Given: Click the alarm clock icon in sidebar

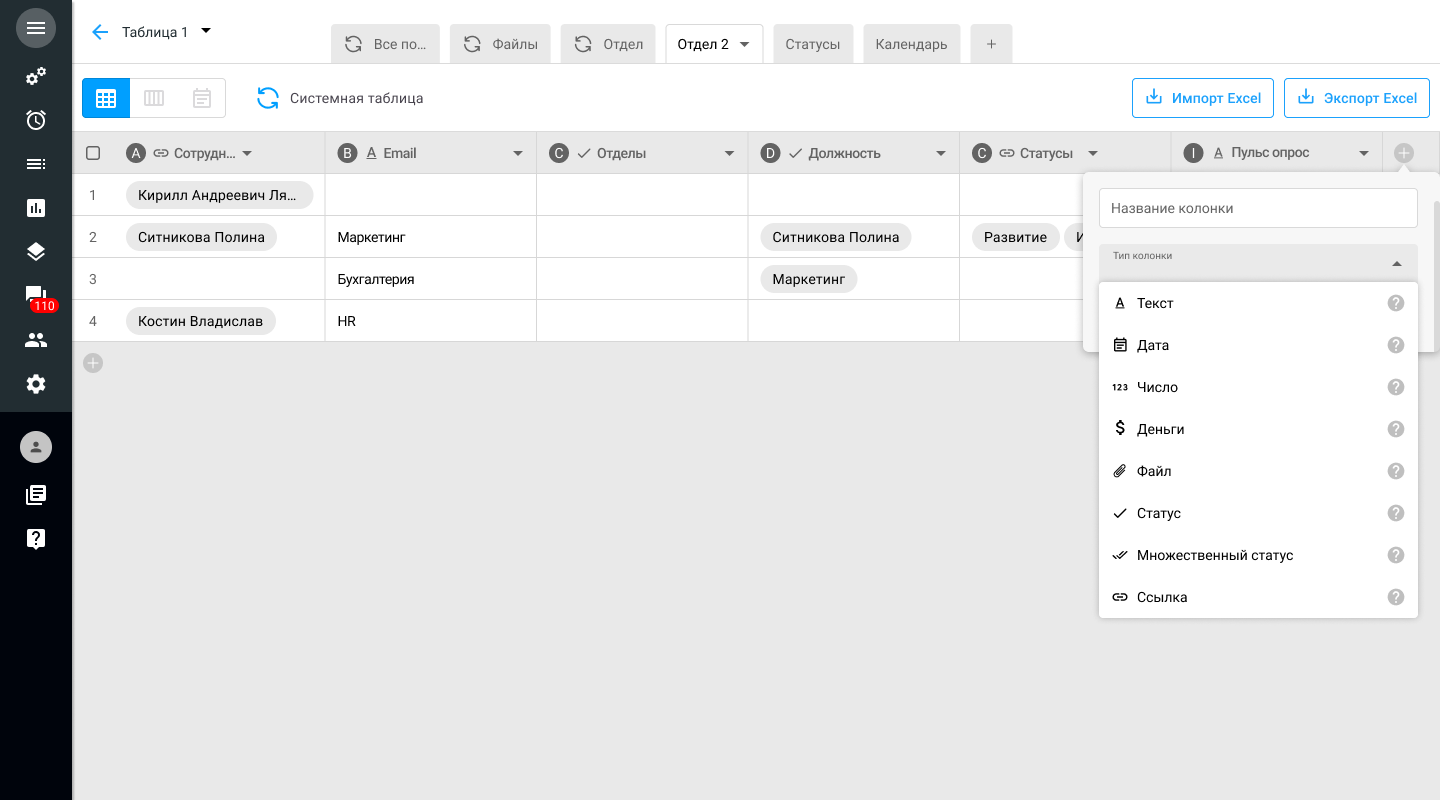Looking at the screenshot, I should (36, 120).
